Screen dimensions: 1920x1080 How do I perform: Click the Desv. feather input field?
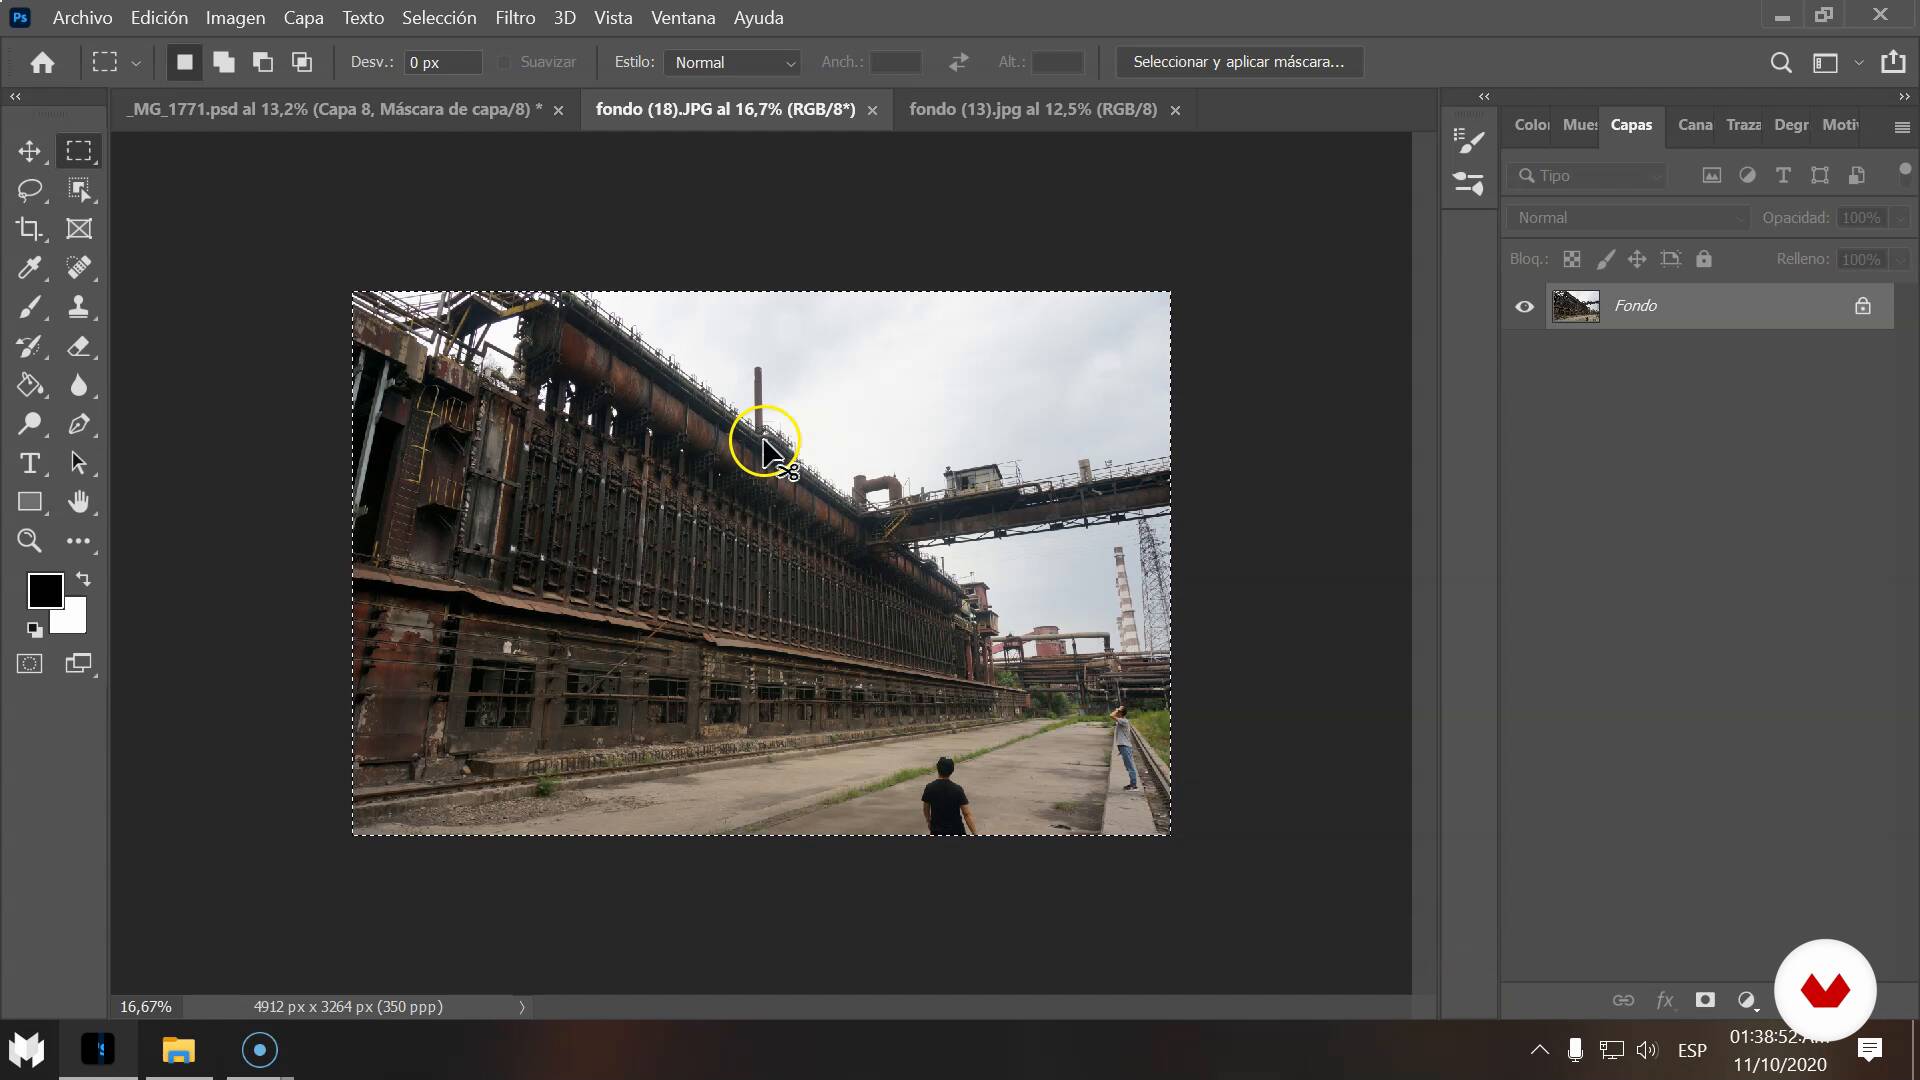coord(442,62)
